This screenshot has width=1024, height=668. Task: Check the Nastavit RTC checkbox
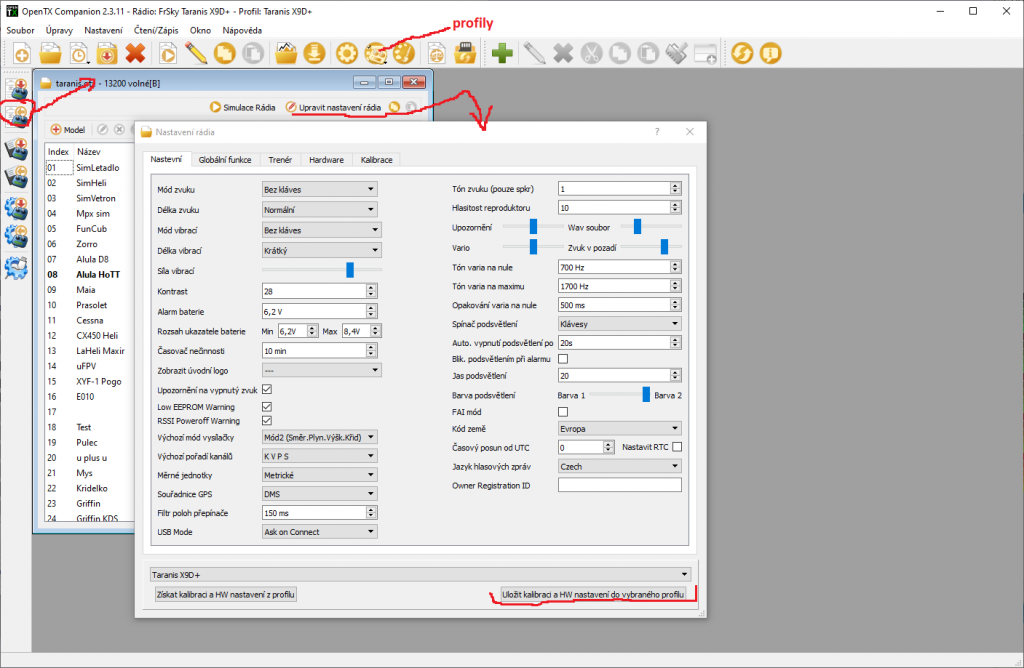click(677, 447)
